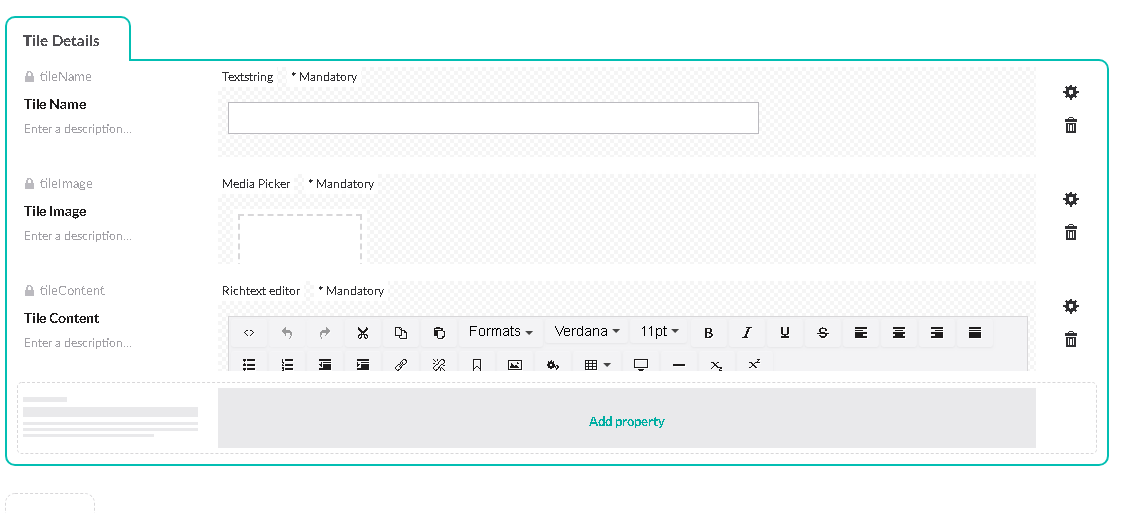Delete the Tile Name property
The width and height of the screenshot is (1124, 513).
pyautogui.click(x=1071, y=125)
